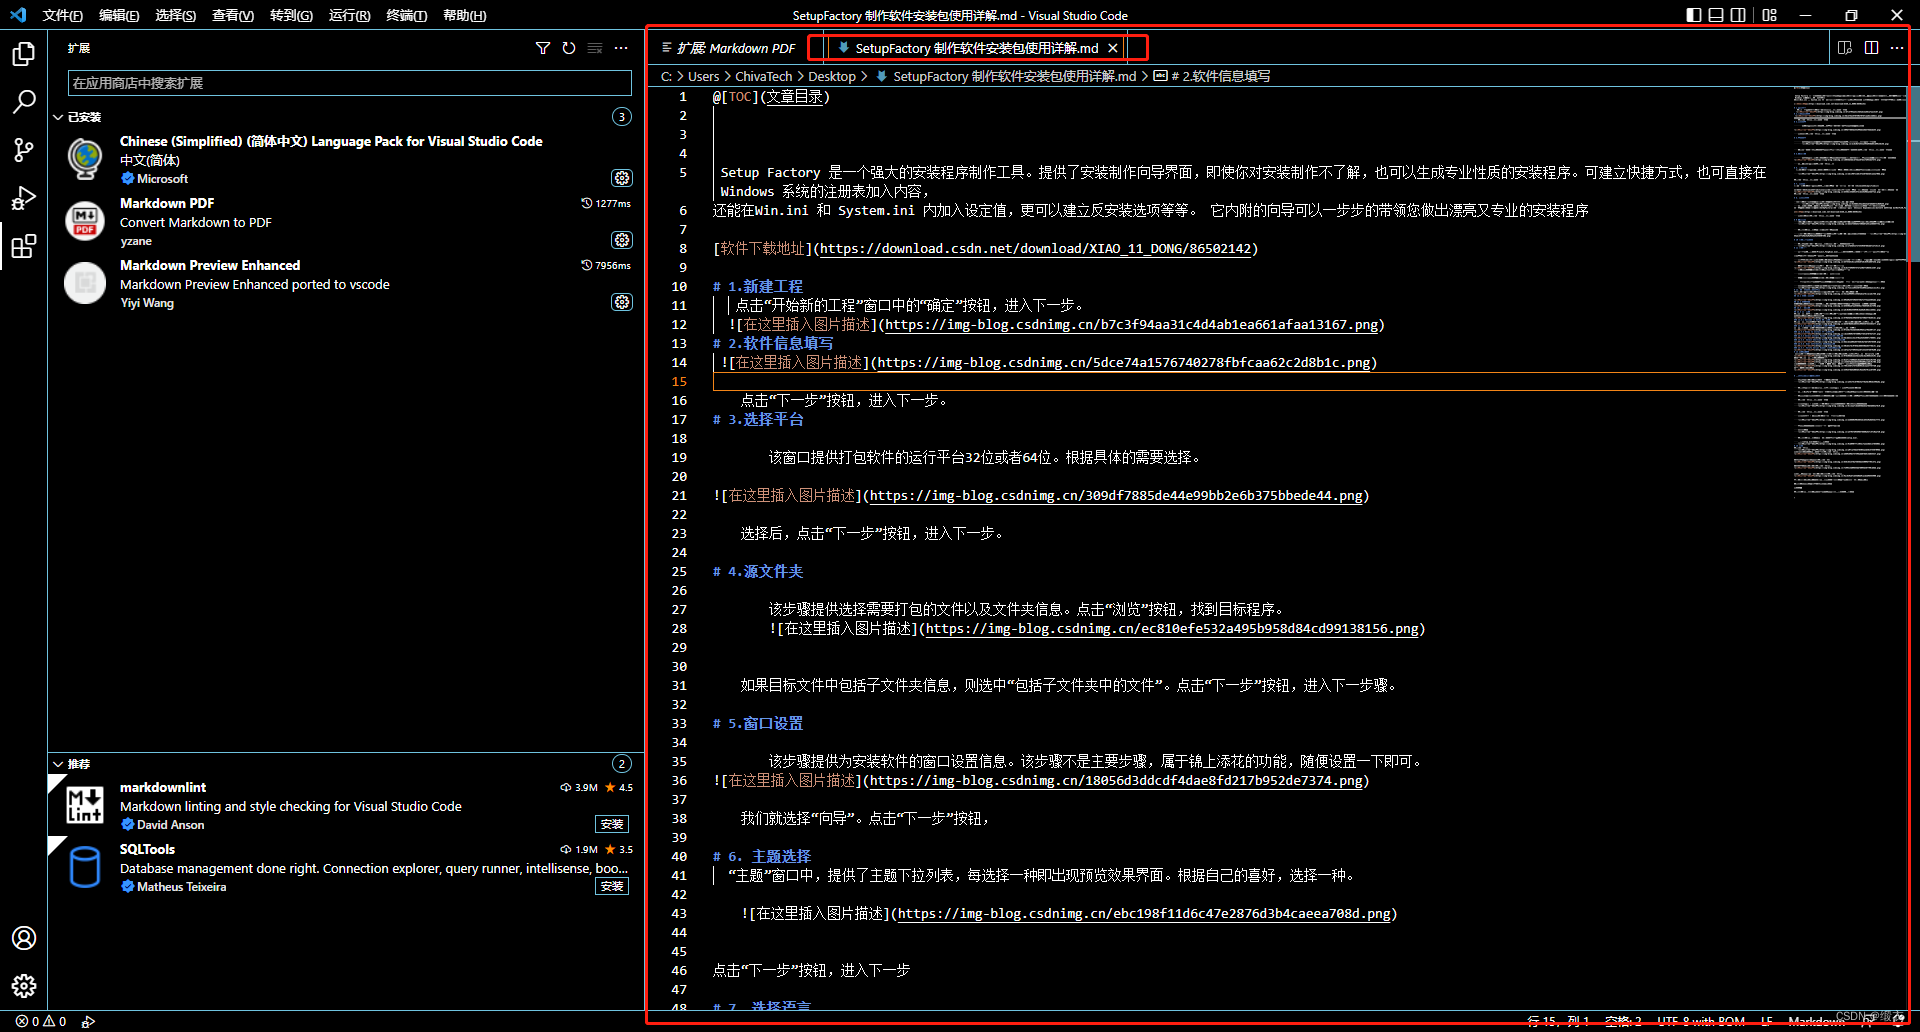Click in the extension marketplace search box
The width and height of the screenshot is (1920, 1032).
tap(349, 83)
